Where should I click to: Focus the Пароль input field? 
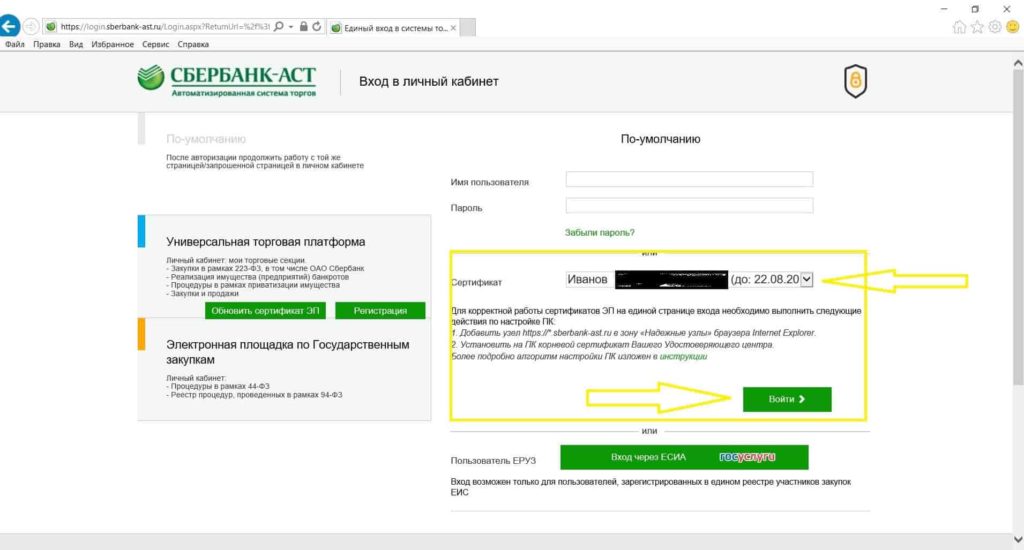689,205
